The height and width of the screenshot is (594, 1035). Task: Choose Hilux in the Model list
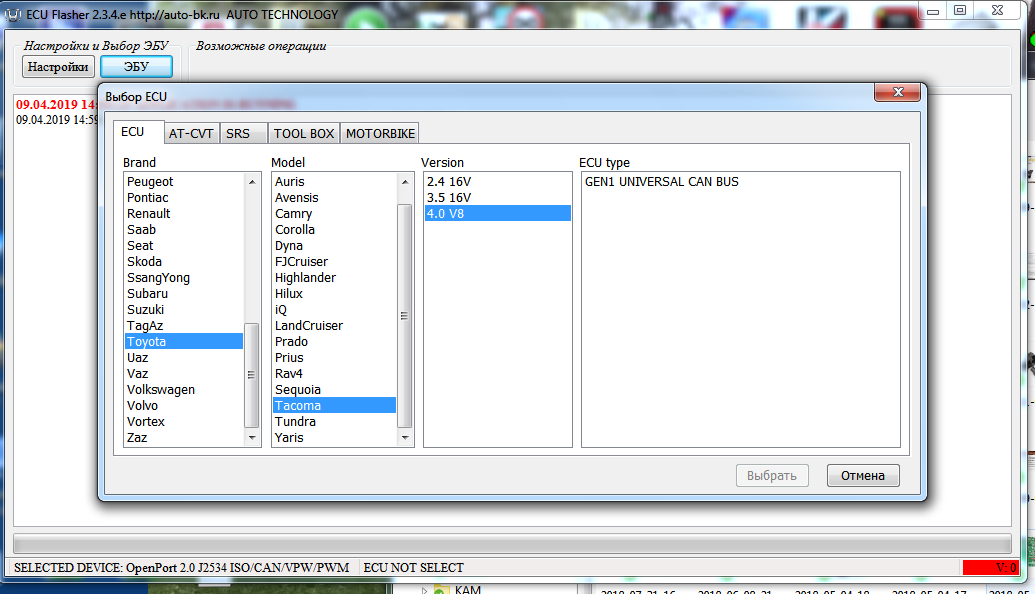point(335,294)
